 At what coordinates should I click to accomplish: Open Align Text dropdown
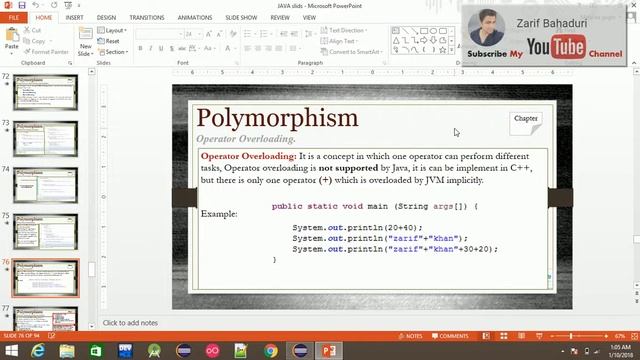pyautogui.click(x=339, y=41)
